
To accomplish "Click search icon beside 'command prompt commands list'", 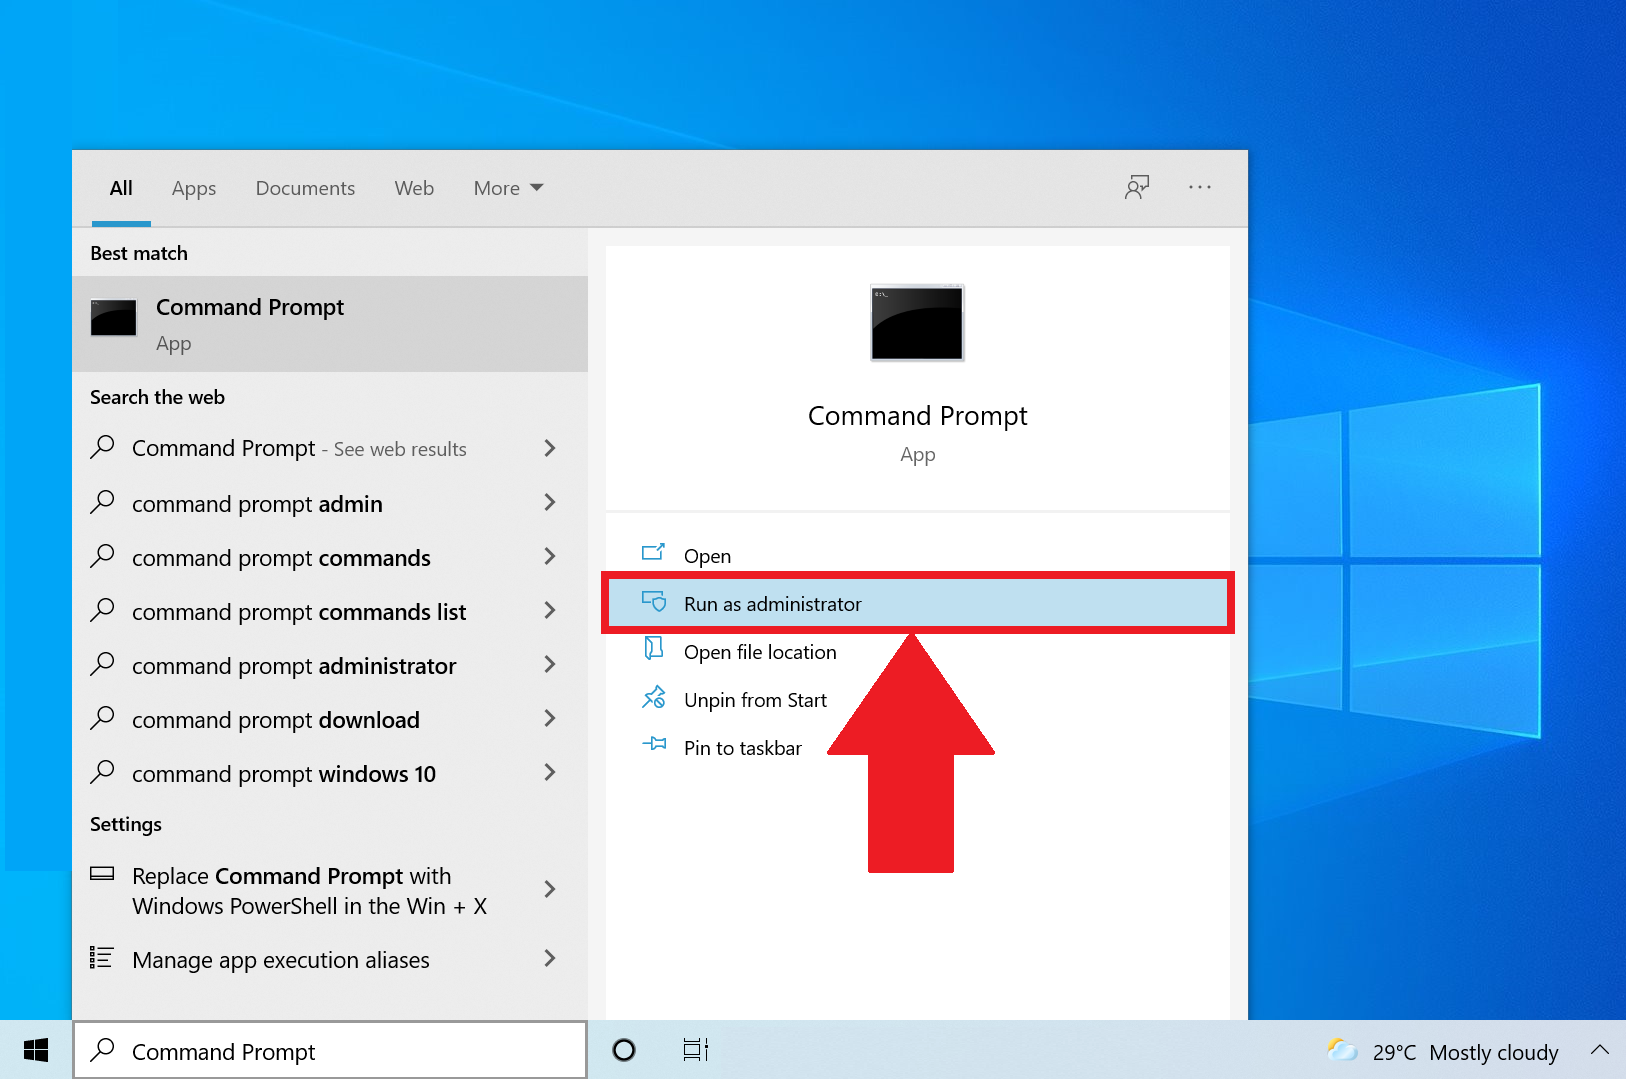I will tap(102, 610).
